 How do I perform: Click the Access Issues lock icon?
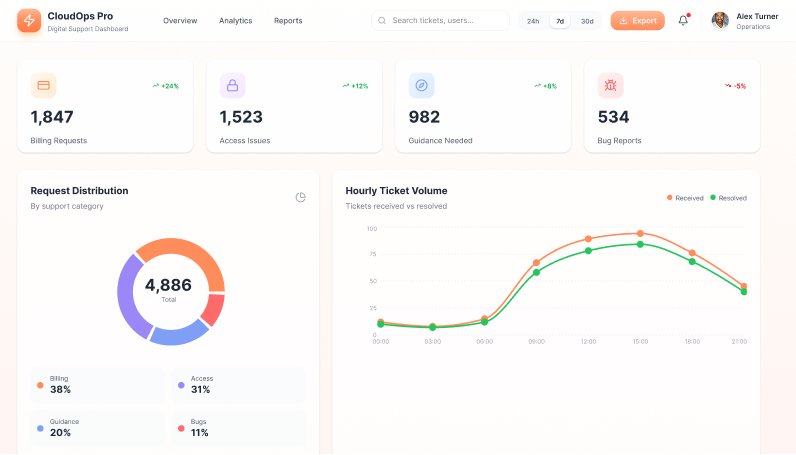point(232,85)
